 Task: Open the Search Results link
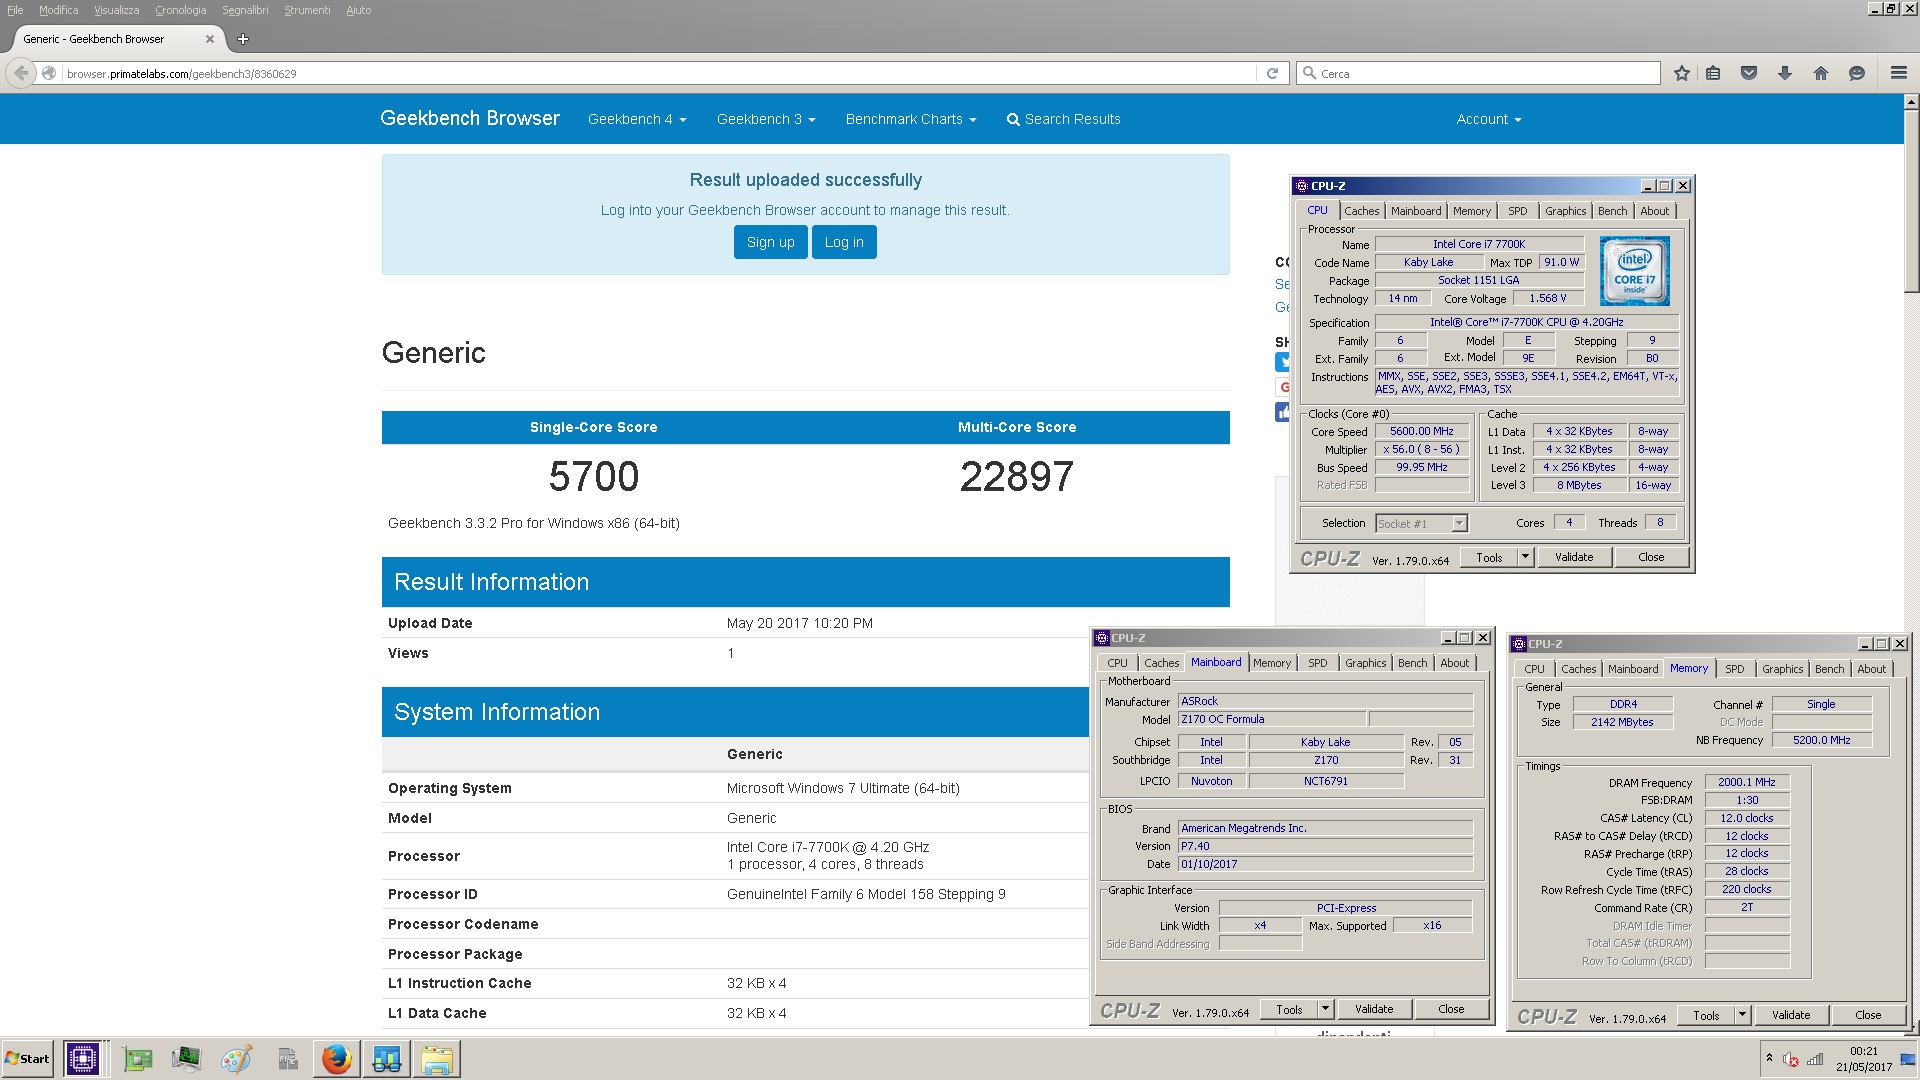[x=1063, y=119]
